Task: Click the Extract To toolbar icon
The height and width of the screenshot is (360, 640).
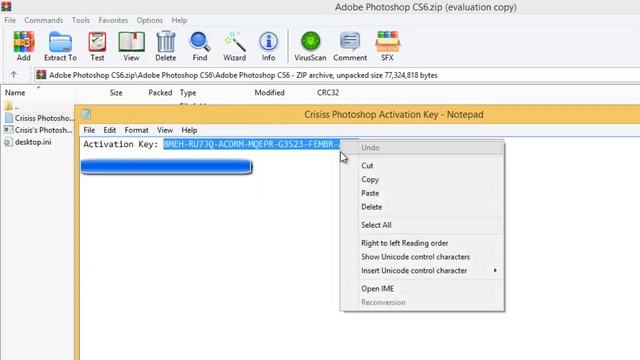Action: (x=60, y=46)
